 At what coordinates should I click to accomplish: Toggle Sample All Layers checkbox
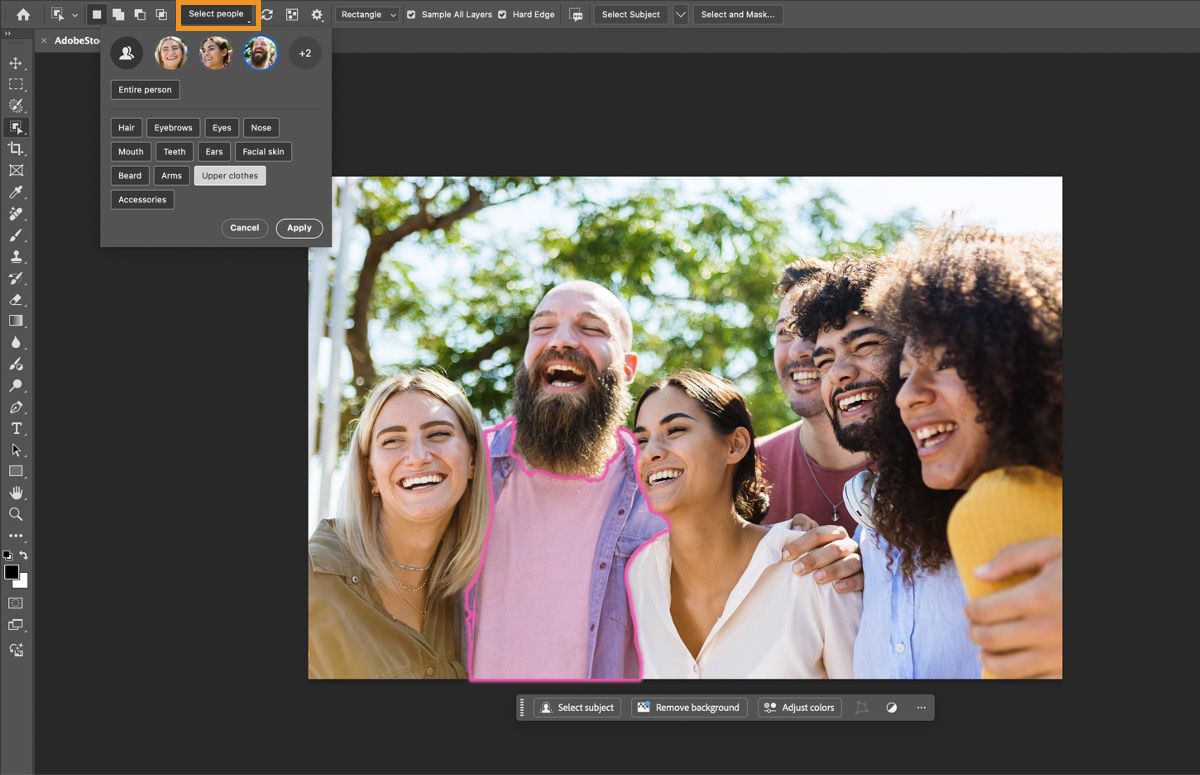(411, 15)
